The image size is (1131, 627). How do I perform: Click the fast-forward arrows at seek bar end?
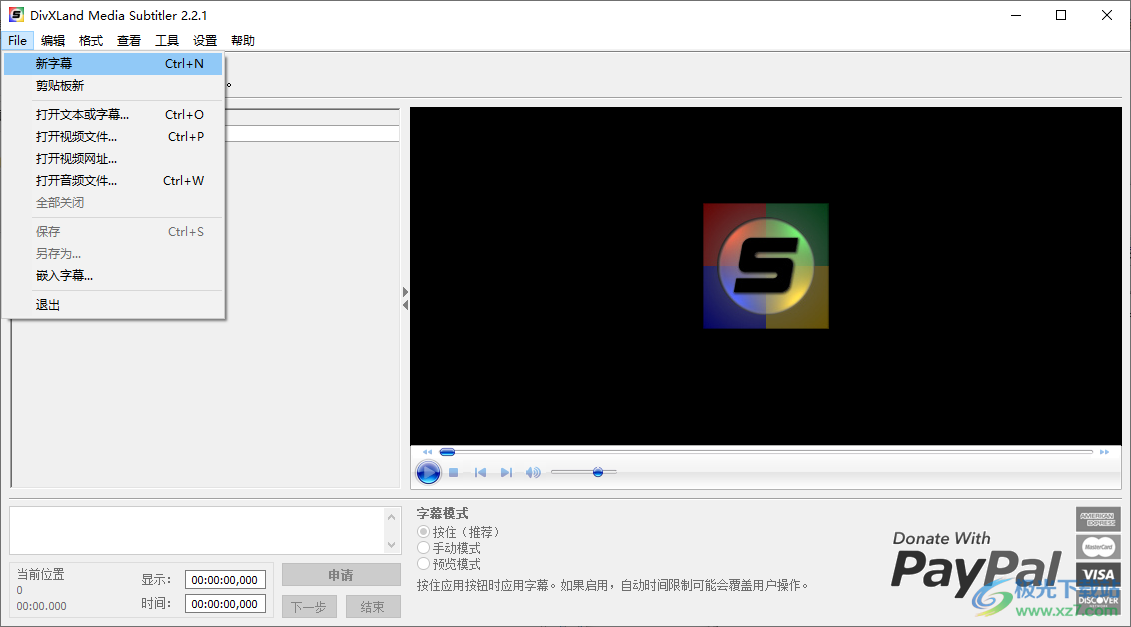point(1104,452)
